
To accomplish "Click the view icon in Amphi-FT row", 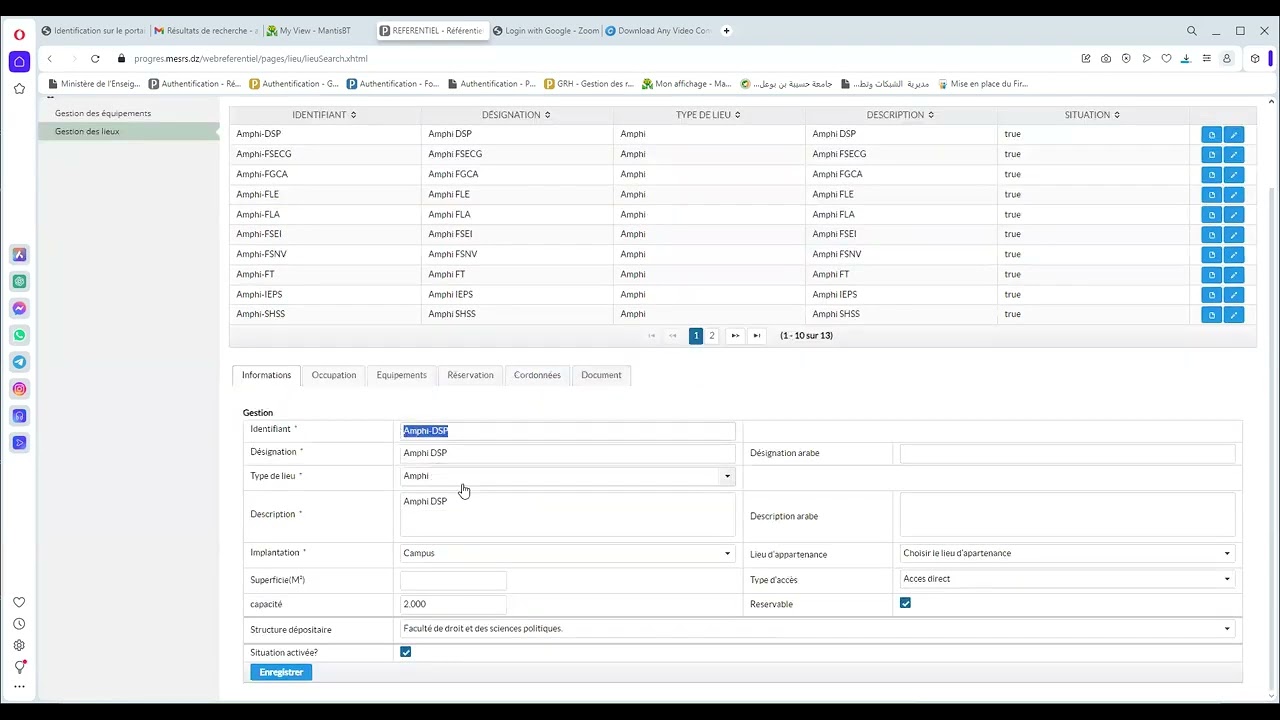I will tap(1212, 275).
